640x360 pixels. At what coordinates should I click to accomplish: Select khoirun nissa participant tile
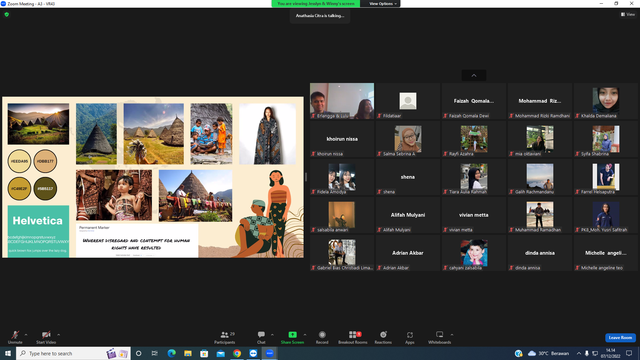coord(342,139)
